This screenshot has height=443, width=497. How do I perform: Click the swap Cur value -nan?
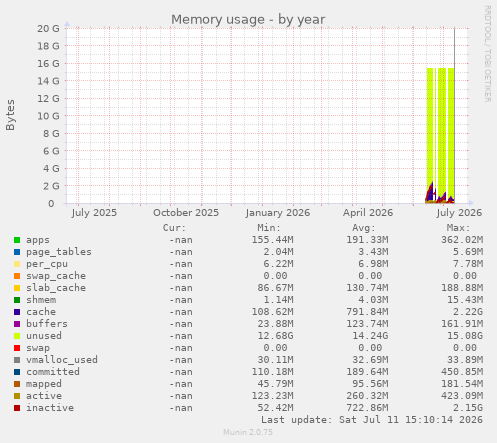pyautogui.click(x=181, y=348)
